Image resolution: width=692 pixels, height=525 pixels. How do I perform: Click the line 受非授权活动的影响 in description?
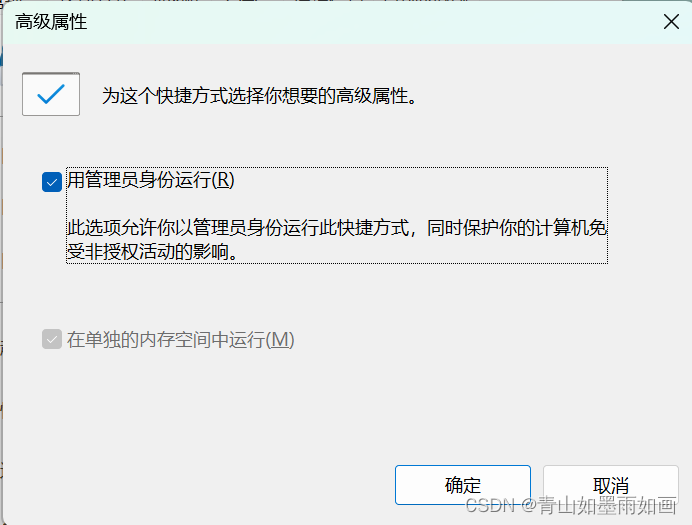pos(153,251)
